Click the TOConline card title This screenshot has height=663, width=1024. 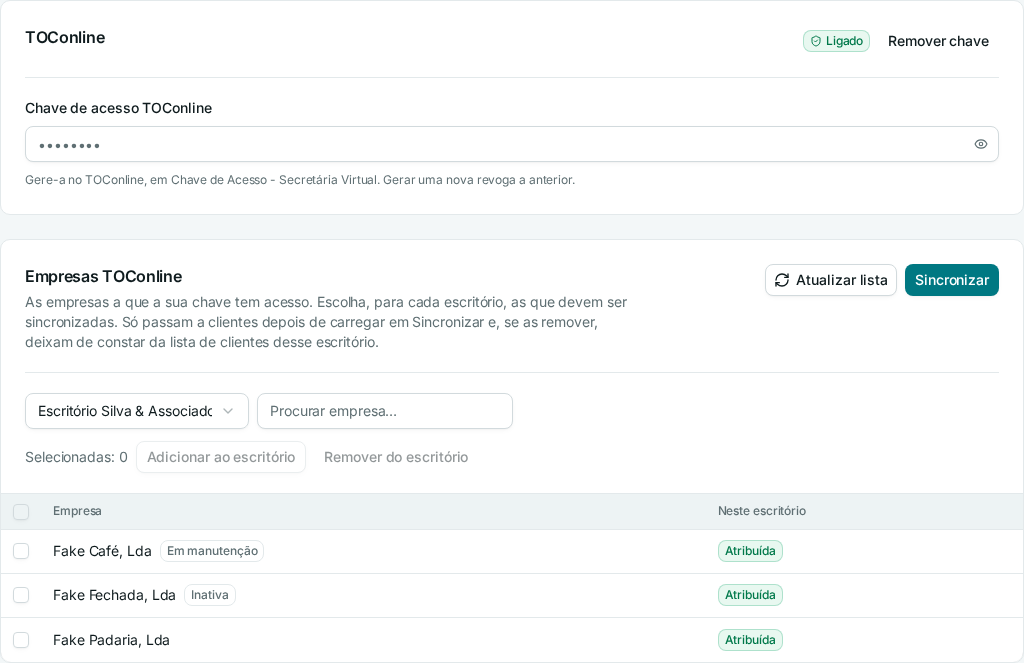65,37
